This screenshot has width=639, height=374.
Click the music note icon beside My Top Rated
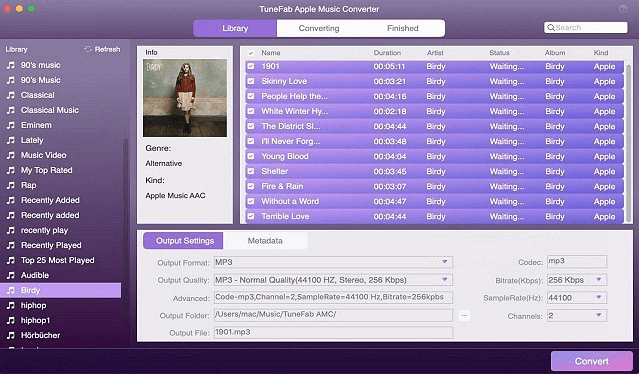pyautogui.click(x=11, y=170)
